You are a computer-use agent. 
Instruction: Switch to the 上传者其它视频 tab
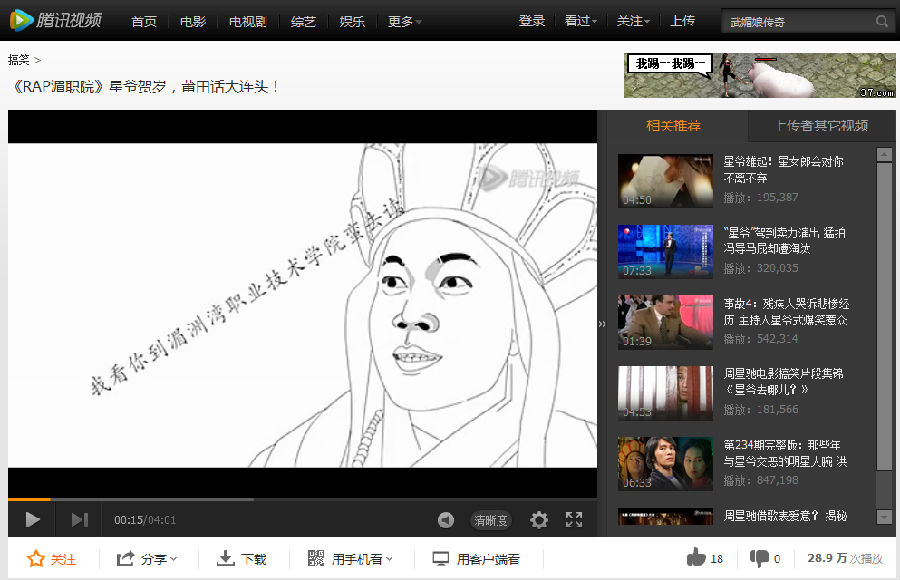coord(822,126)
